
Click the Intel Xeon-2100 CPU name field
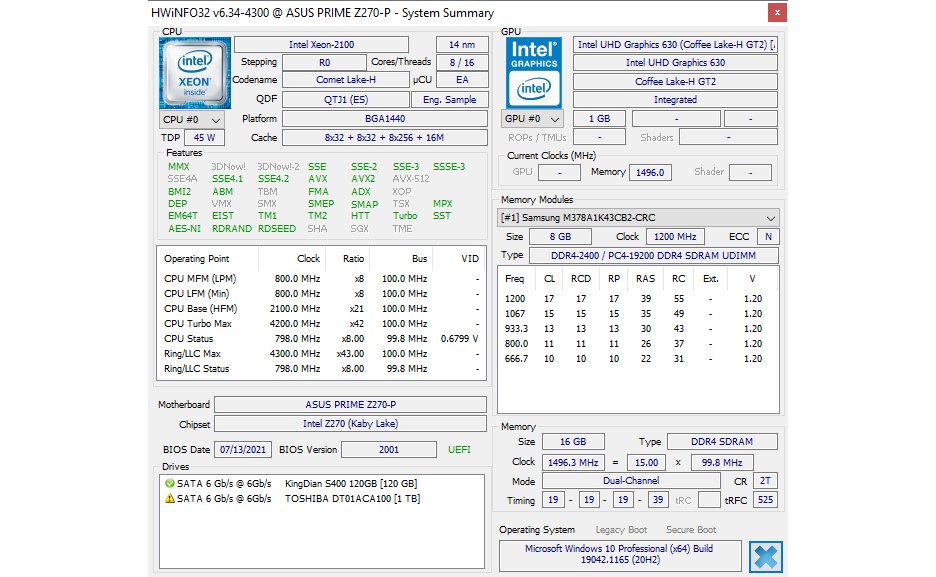[x=321, y=45]
